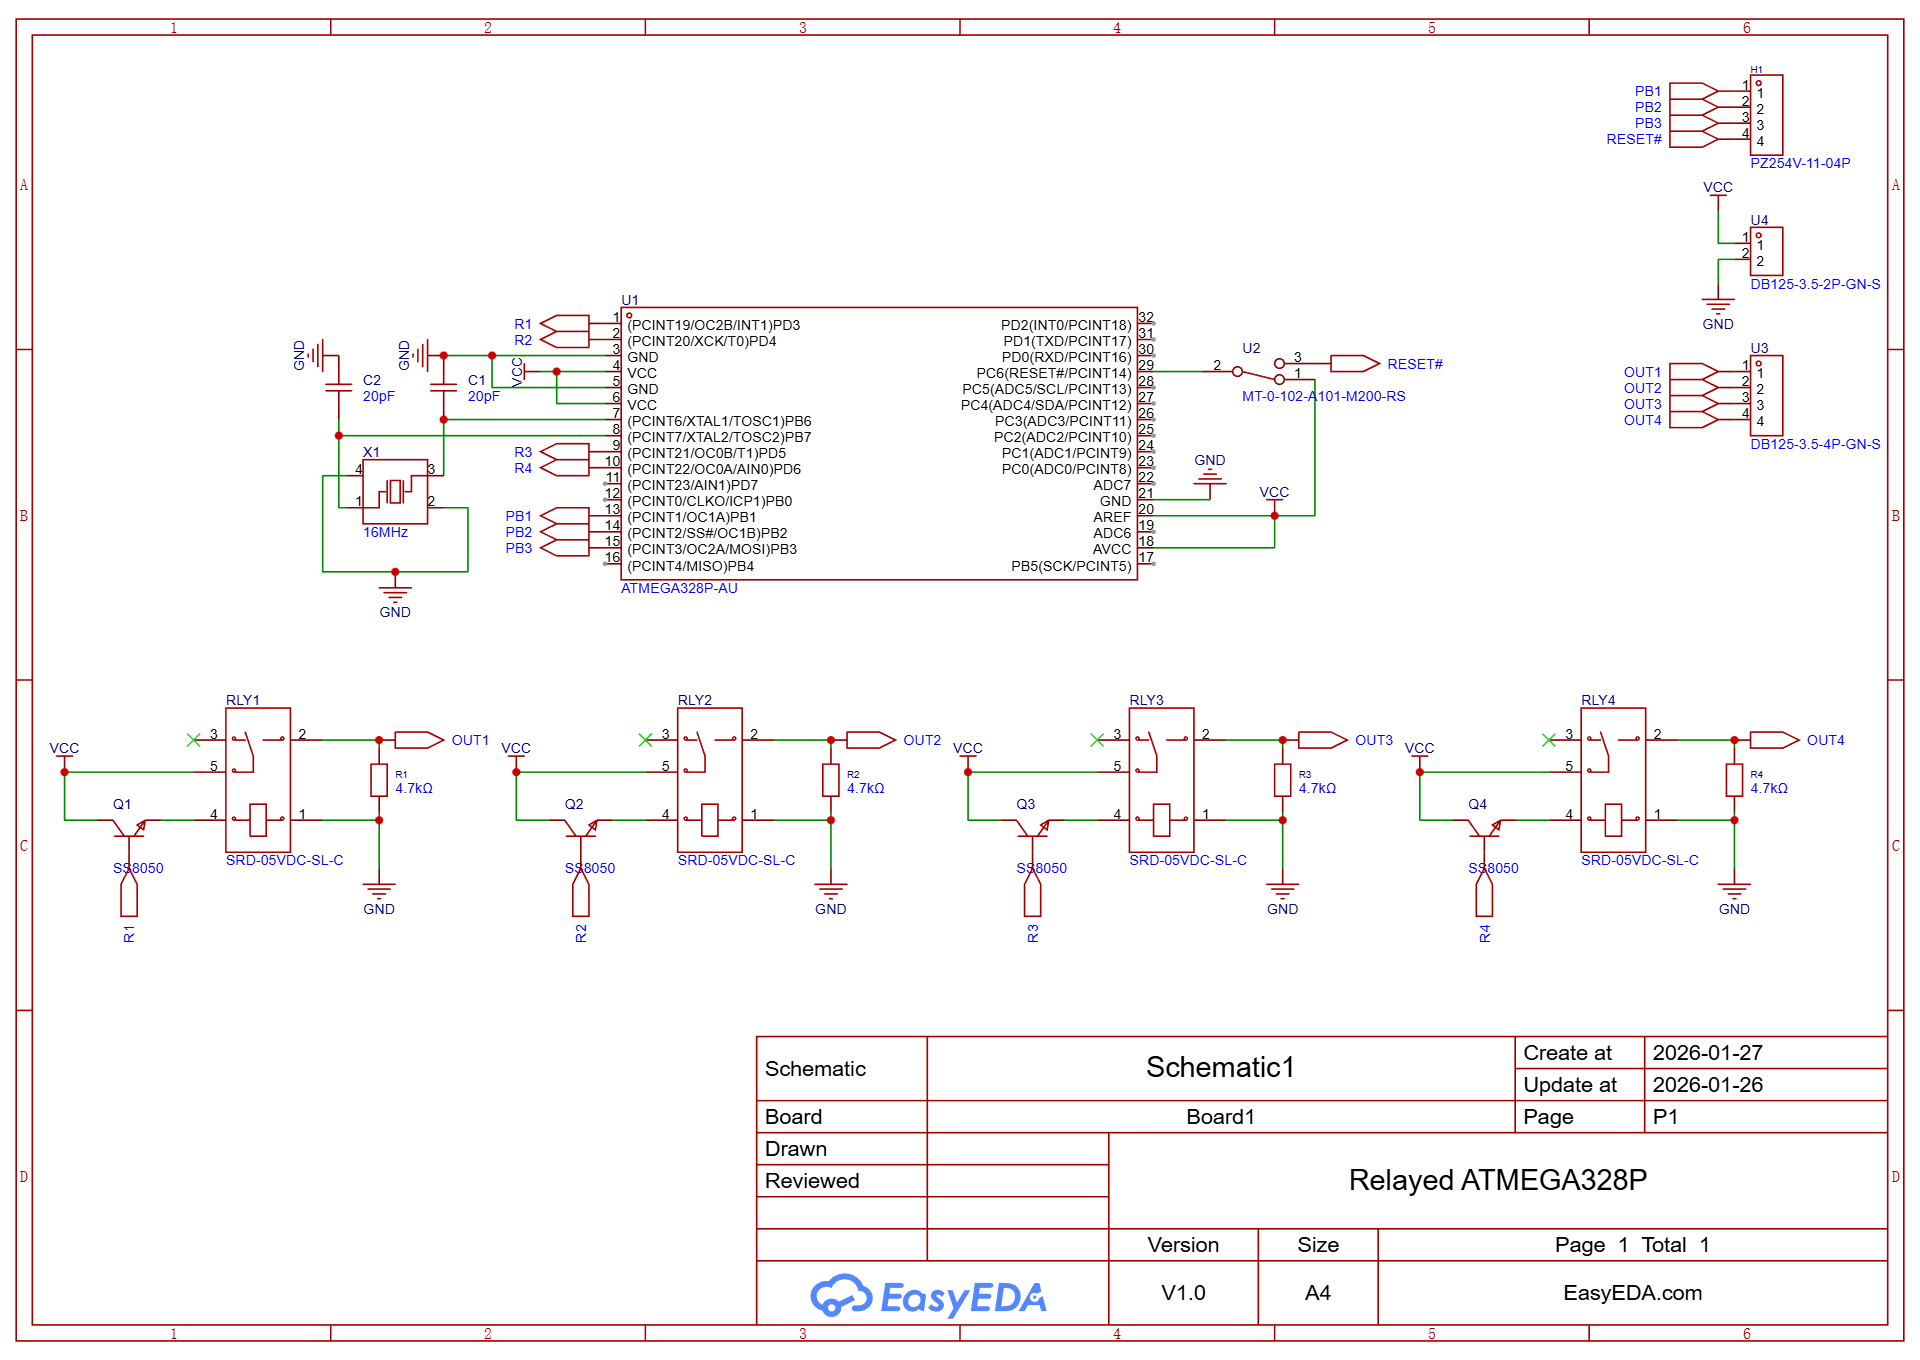Select the RESET# net port near U2
The width and height of the screenshot is (1920, 1360).
pyautogui.click(x=1355, y=364)
